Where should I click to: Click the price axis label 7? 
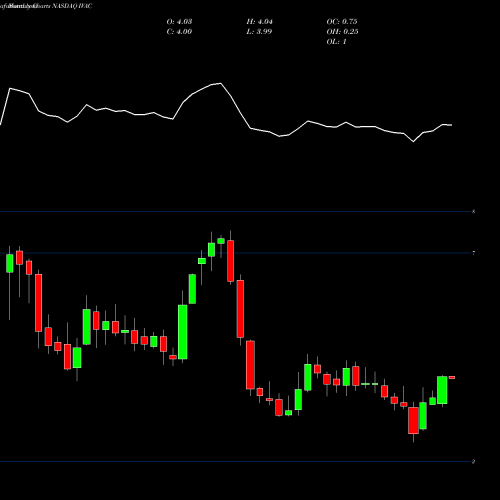pos(474,253)
